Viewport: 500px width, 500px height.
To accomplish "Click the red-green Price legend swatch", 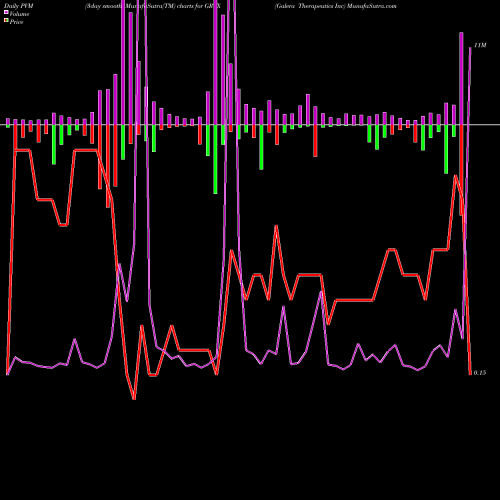I will click(6, 21).
